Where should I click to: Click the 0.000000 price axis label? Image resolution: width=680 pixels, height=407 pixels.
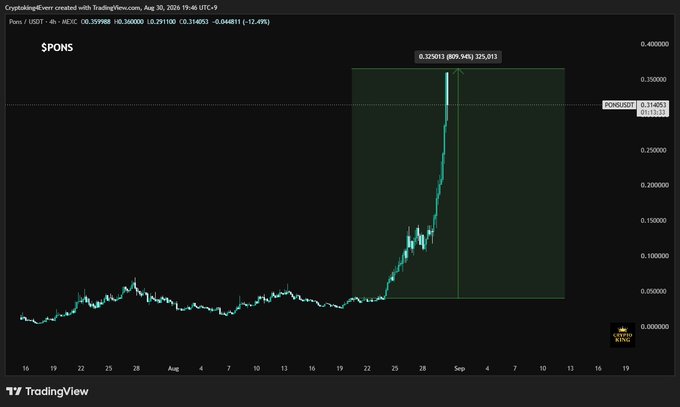point(654,326)
